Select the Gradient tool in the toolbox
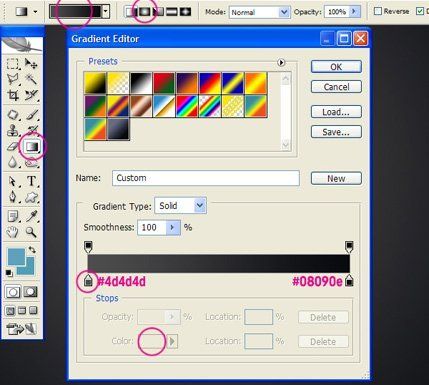The image size is (429, 385). (x=32, y=146)
